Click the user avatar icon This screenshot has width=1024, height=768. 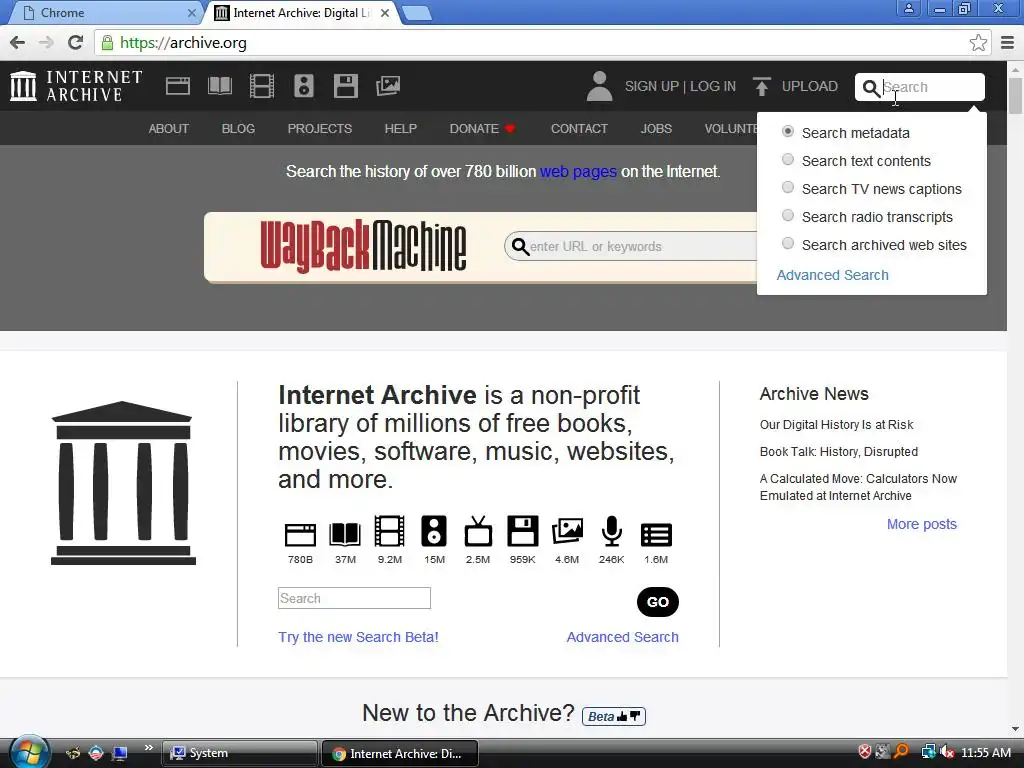599,86
